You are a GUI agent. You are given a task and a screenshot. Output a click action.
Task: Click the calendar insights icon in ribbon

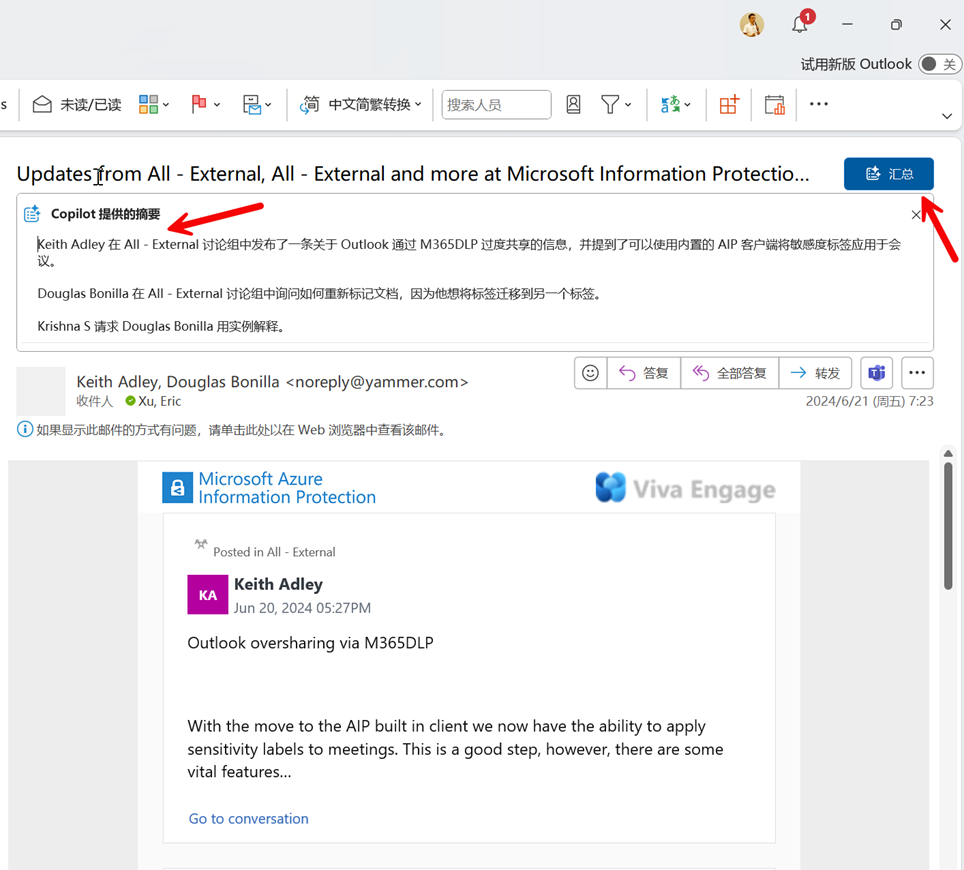(x=774, y=105)
